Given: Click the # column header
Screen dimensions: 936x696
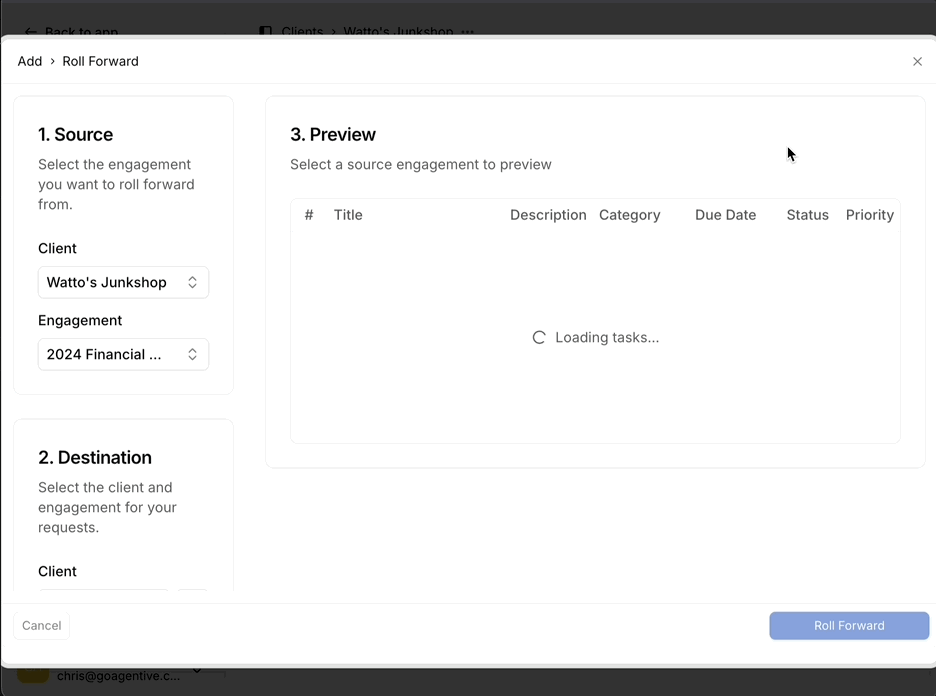Looking at the screenshot, I should tap(309, 215).
